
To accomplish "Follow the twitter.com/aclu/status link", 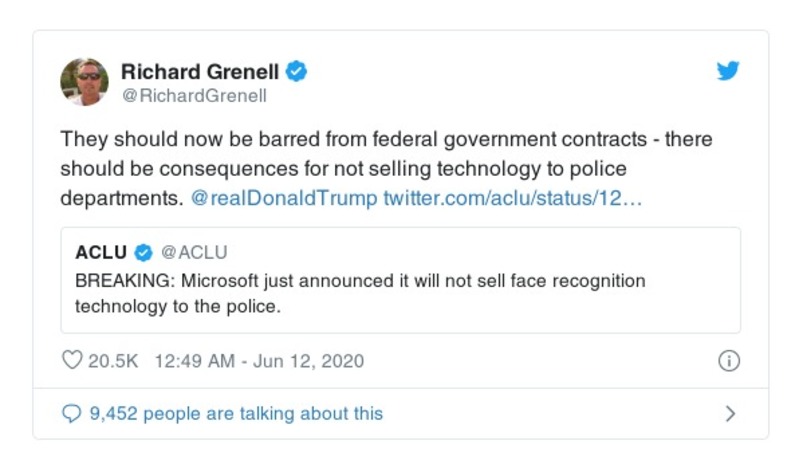I will (x=512, y=198).
